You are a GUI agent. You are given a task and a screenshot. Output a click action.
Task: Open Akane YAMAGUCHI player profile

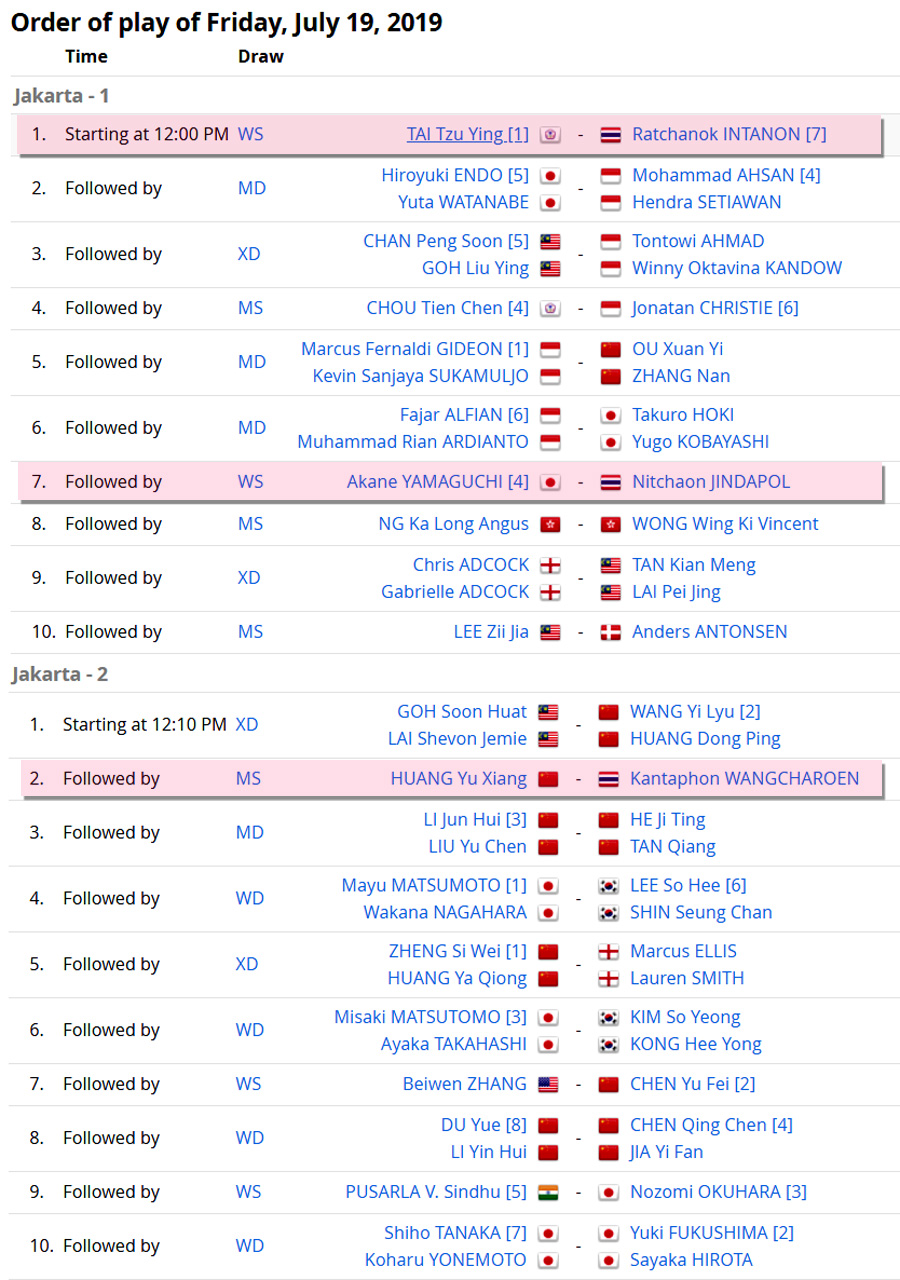point(438,482)
